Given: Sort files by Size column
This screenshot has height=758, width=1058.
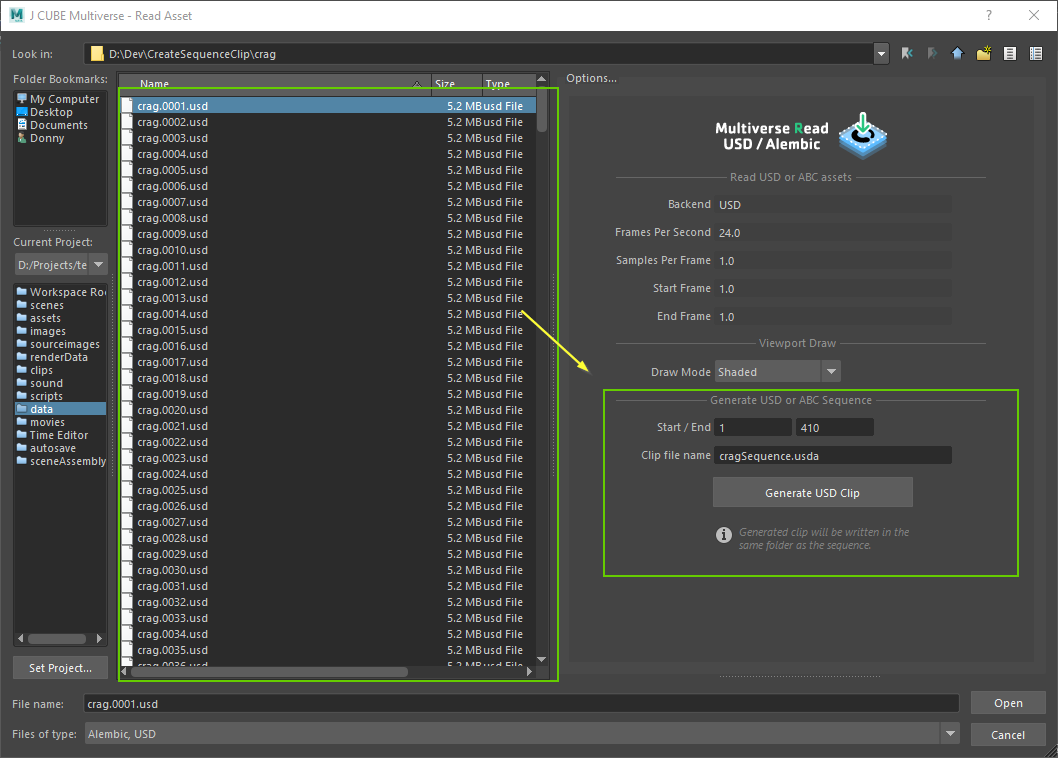Looking at the screenshot, I should point(457,83).
